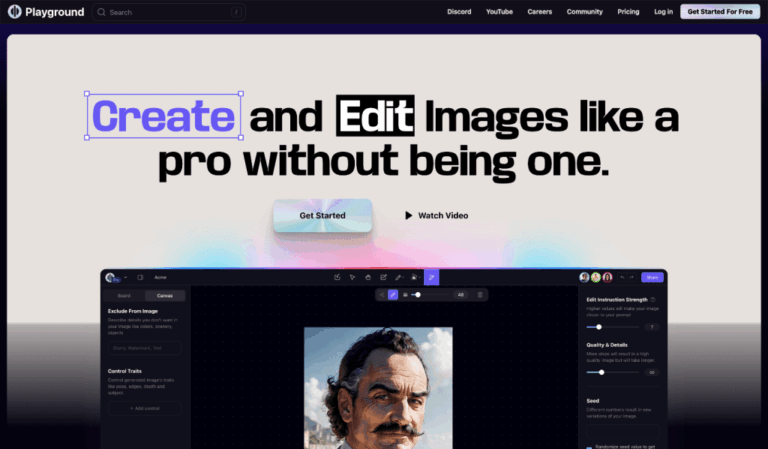
Task: Select the hand pan tool
Action: pos(368,278)
